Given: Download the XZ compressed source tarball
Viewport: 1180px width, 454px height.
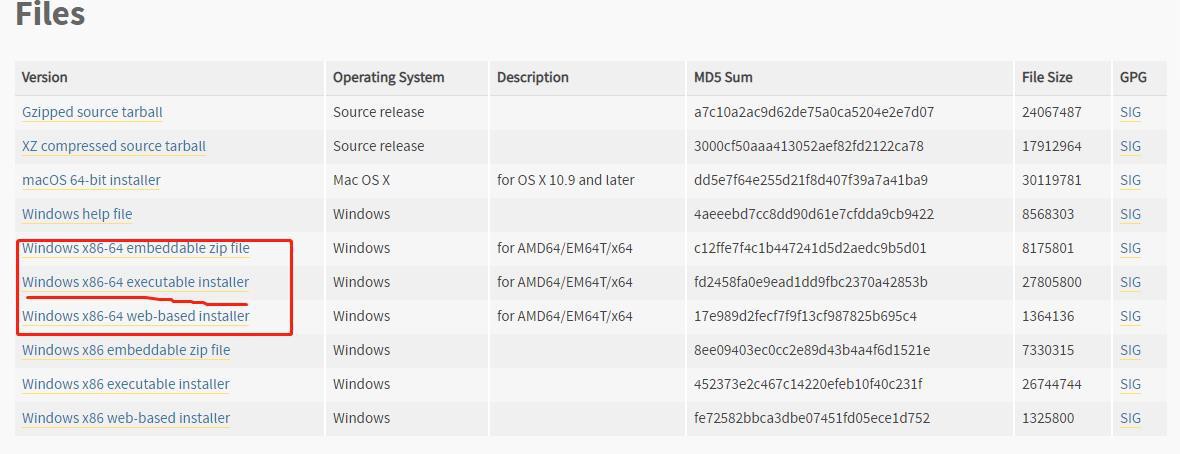Looking at the screenshot, I should 113,146.
